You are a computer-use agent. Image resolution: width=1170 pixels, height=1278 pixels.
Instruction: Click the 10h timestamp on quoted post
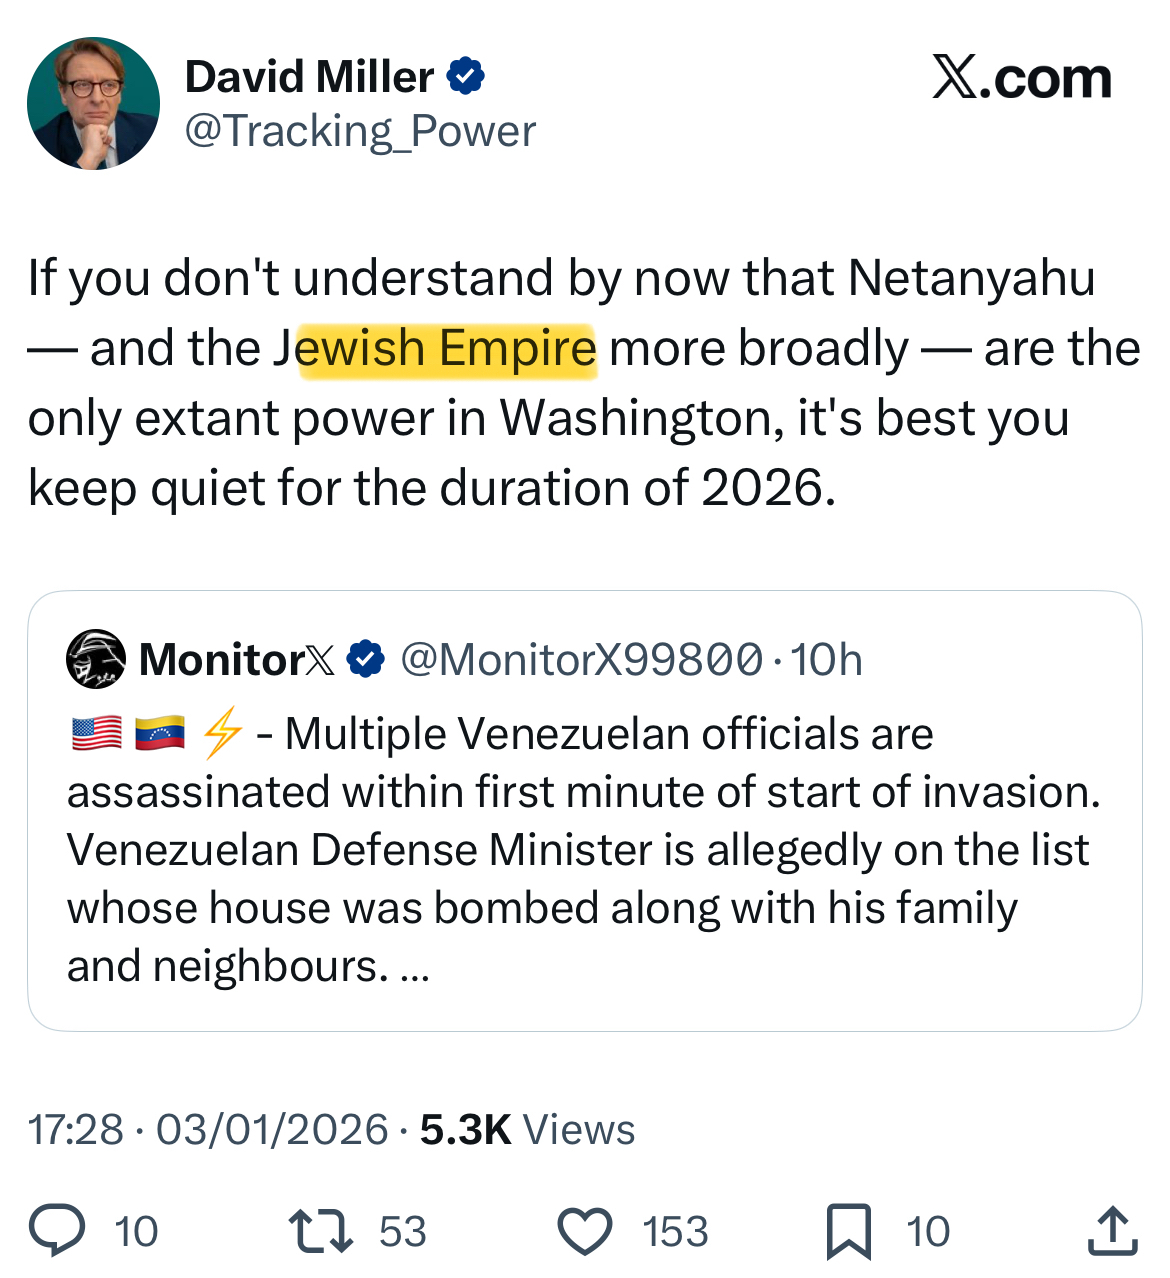pyautogui.click(x=826, y=660)
